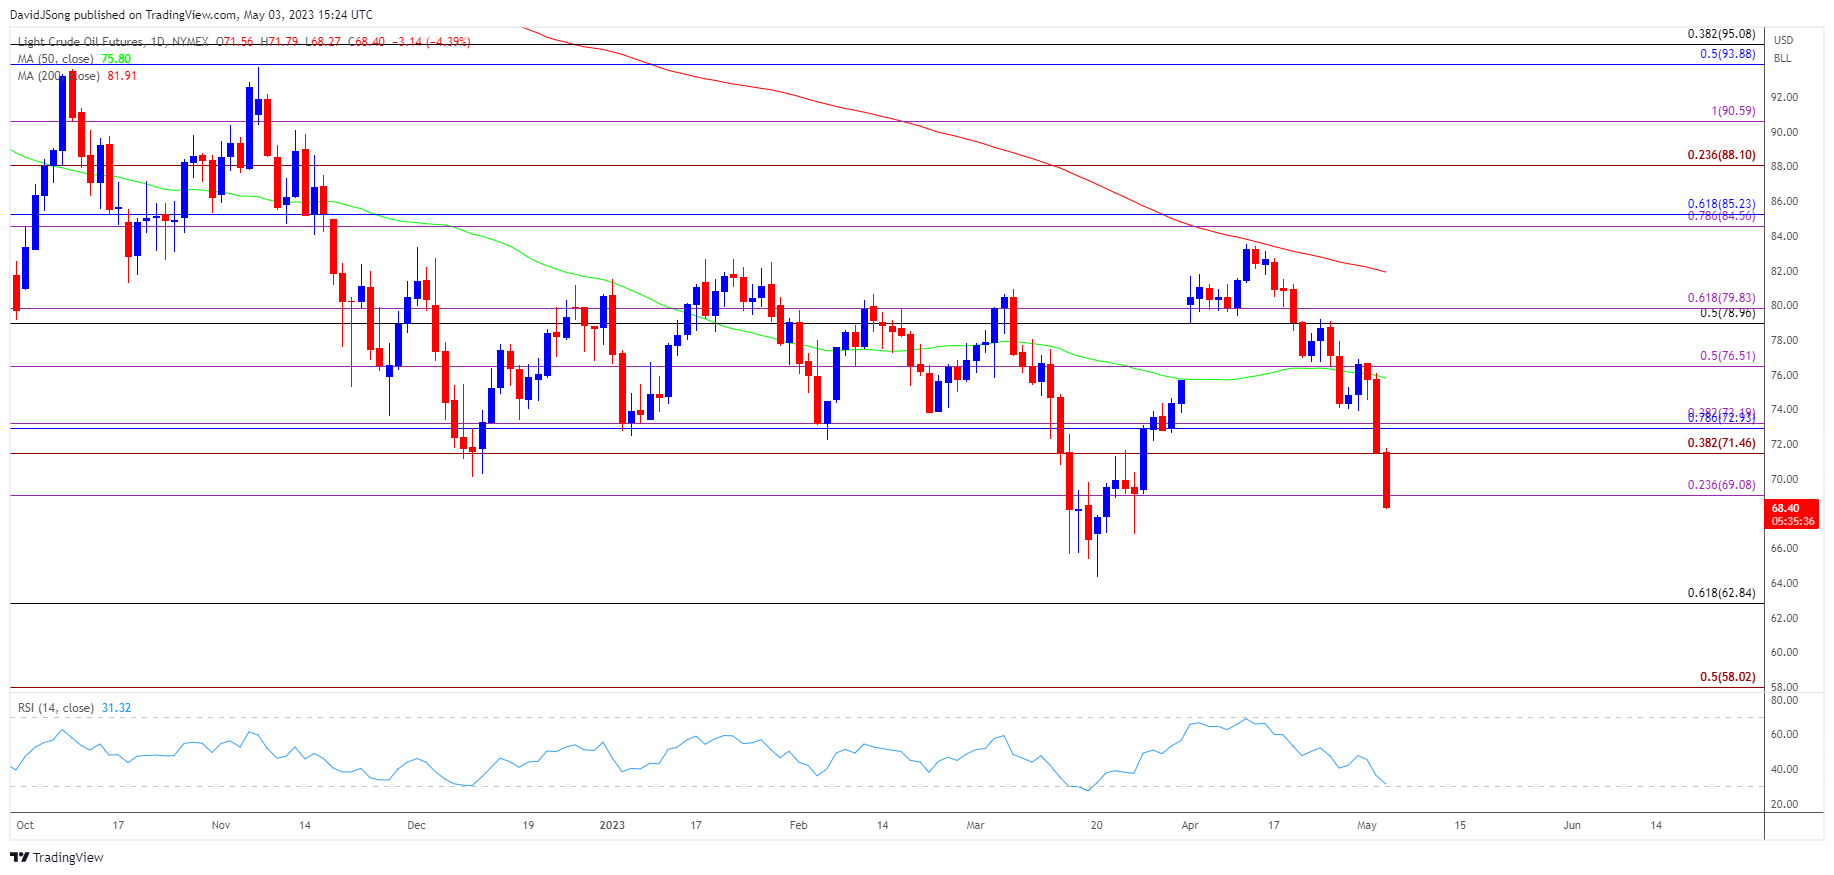The height and width of the screenshot is (875, 1834).
Task: Select the 0.382(71.46) Fibonacci label
Action: 1721,443
